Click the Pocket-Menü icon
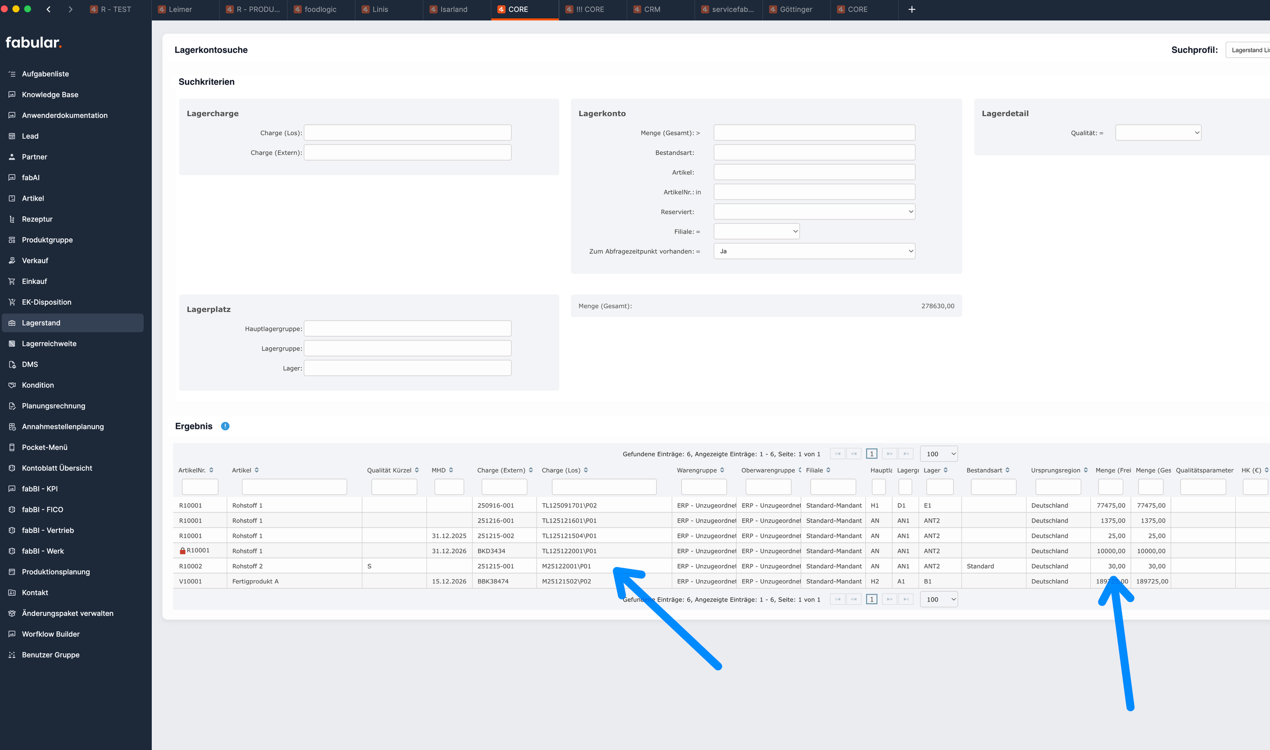Viewport: 1270px width, 750px height. click(x=12, y=447)
